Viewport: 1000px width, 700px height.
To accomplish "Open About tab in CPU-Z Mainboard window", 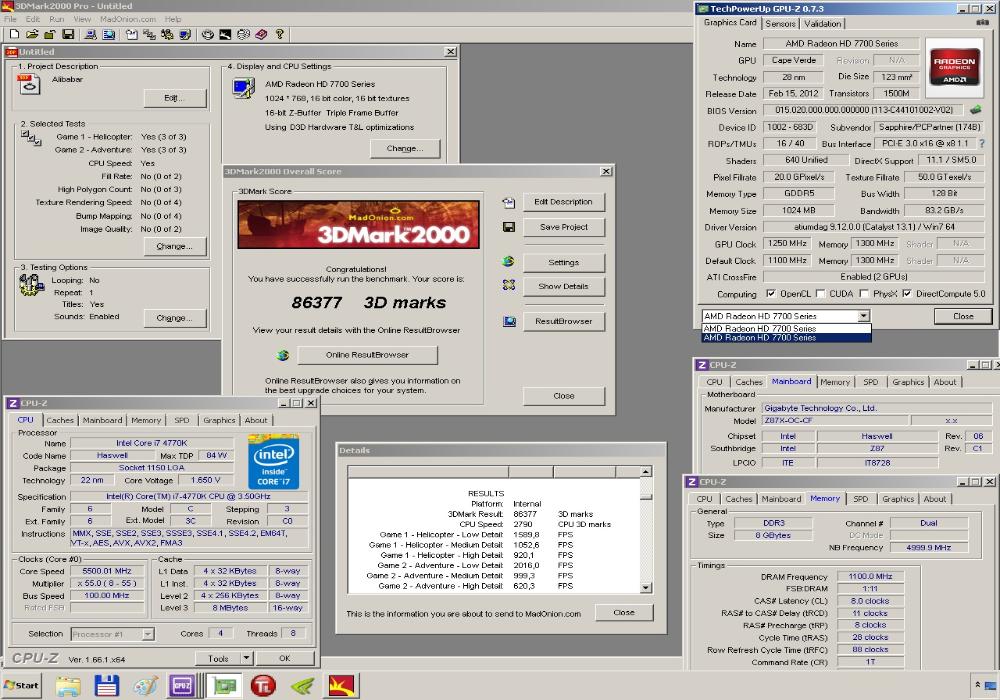I will 945,382.
